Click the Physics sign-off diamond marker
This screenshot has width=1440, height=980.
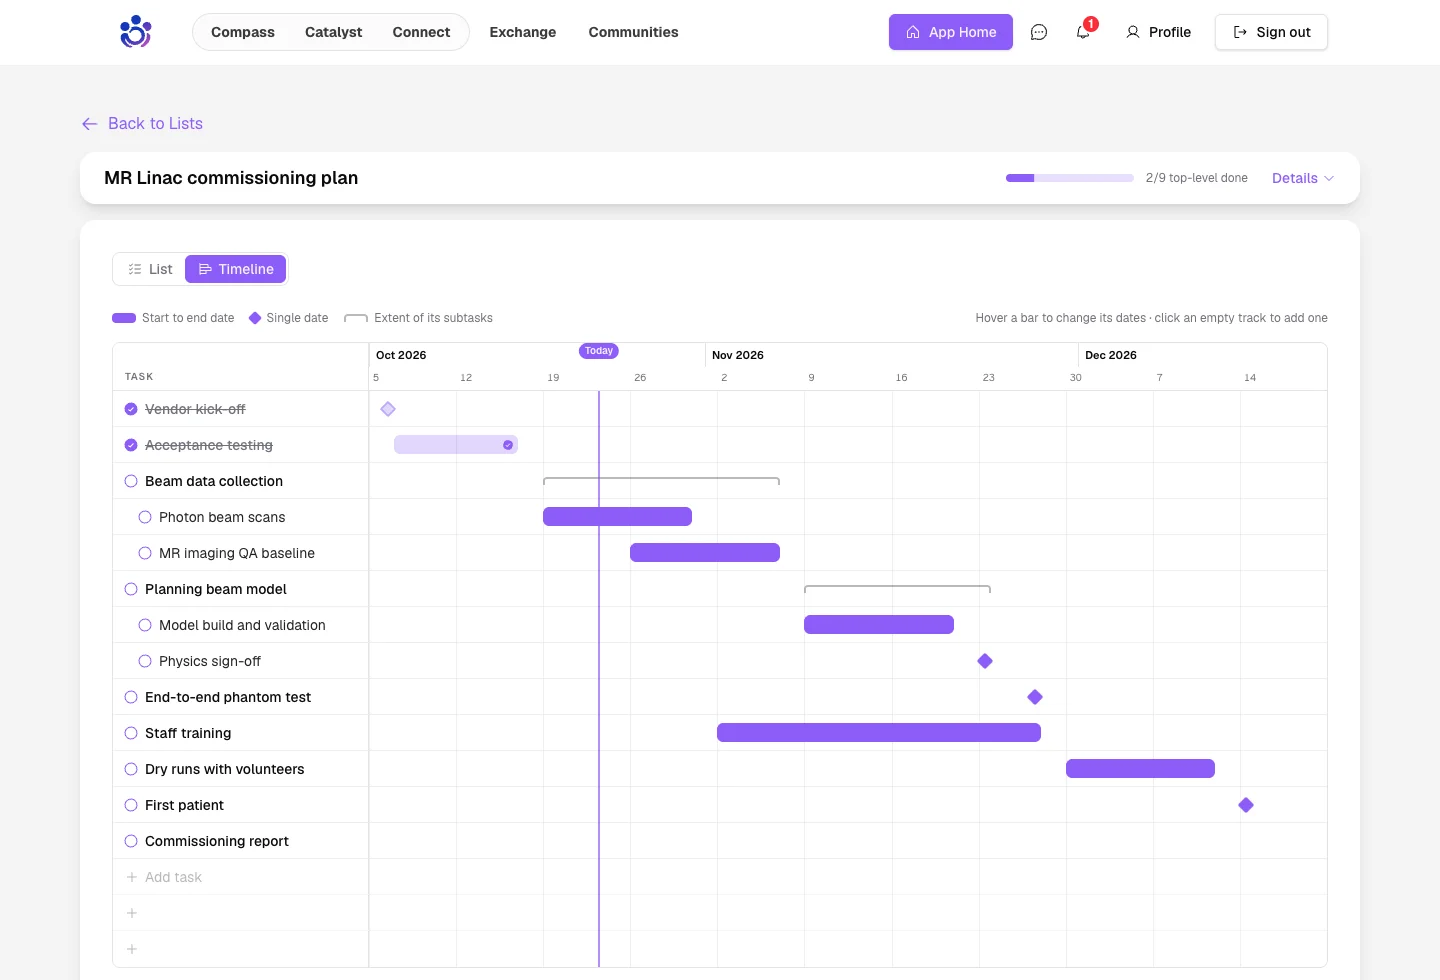(x=985, y=661)
